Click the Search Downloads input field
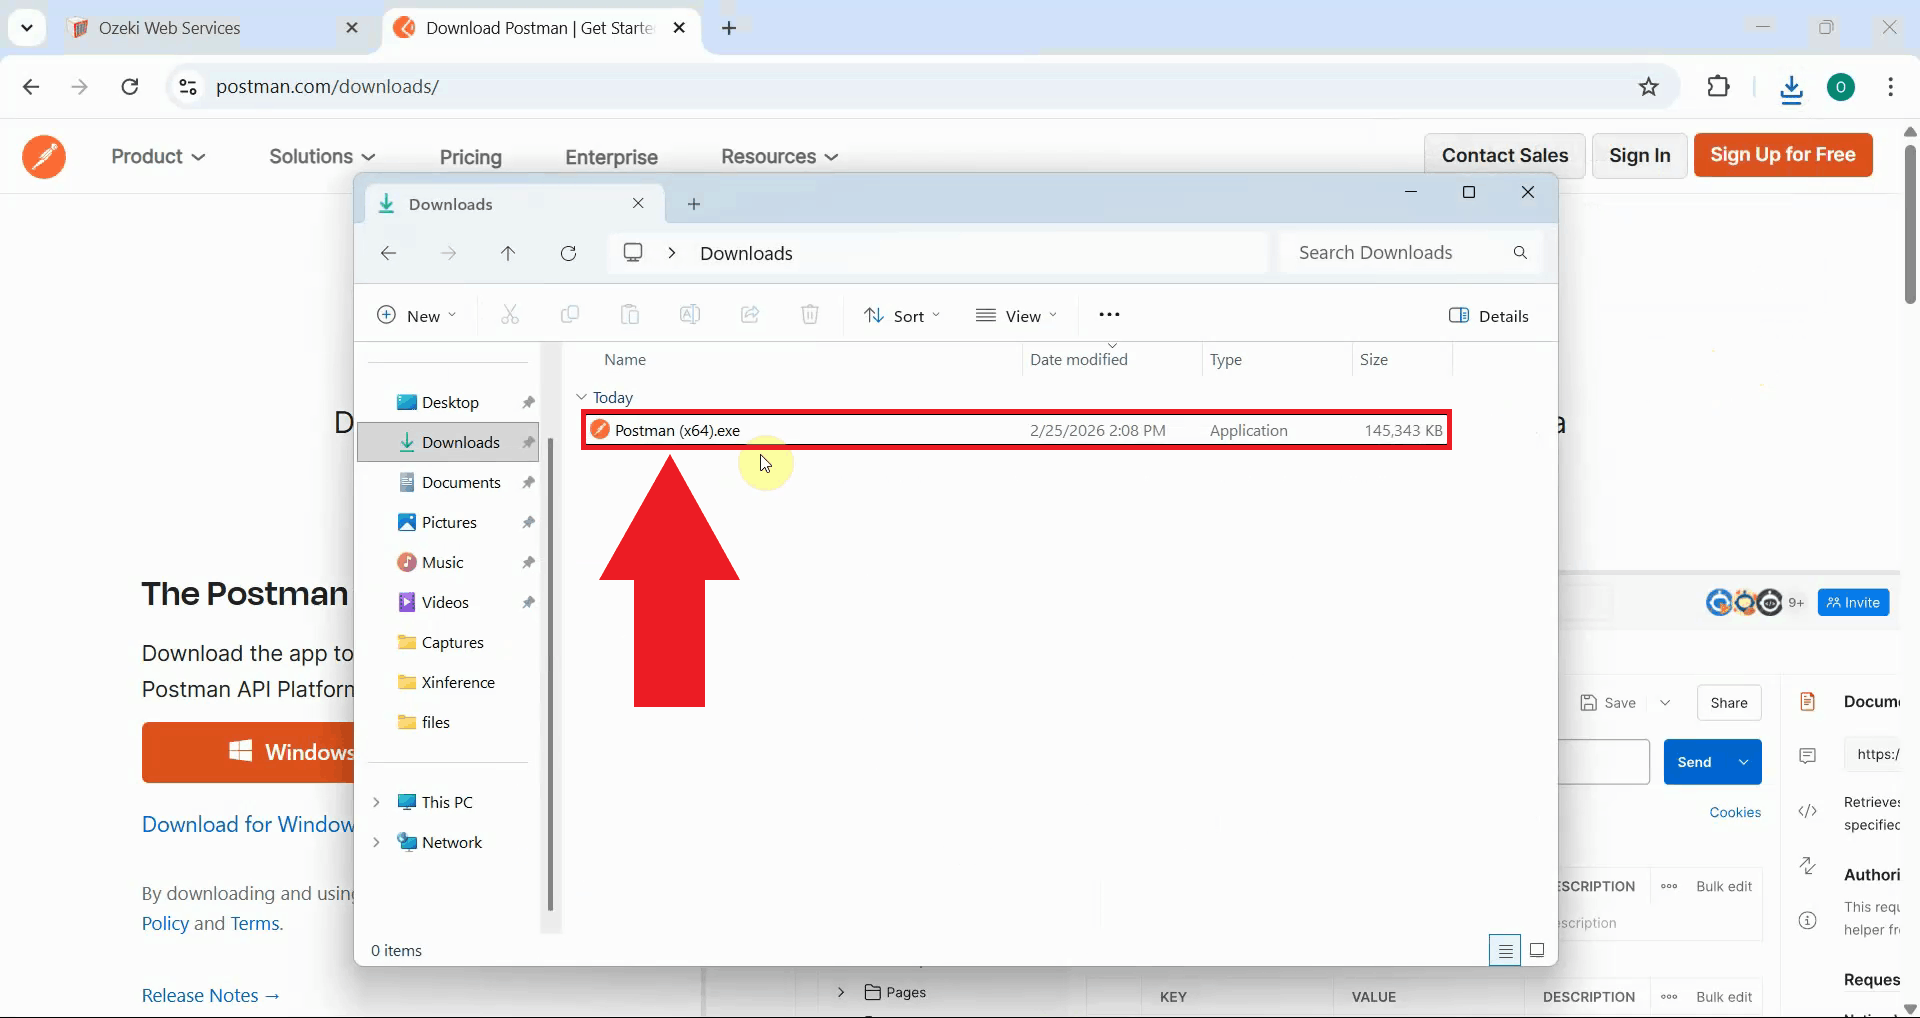 coord(1400,252)
